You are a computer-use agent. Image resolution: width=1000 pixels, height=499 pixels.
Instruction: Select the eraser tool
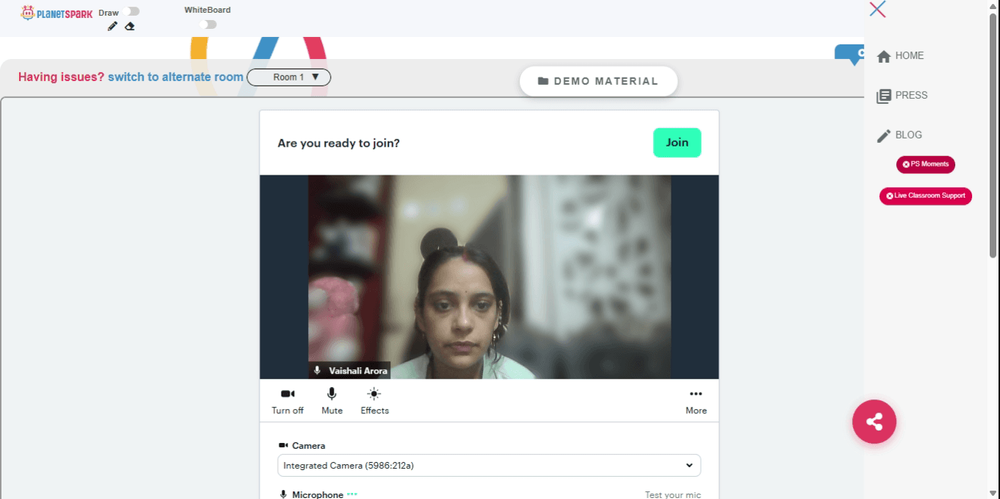click(129, 26)
